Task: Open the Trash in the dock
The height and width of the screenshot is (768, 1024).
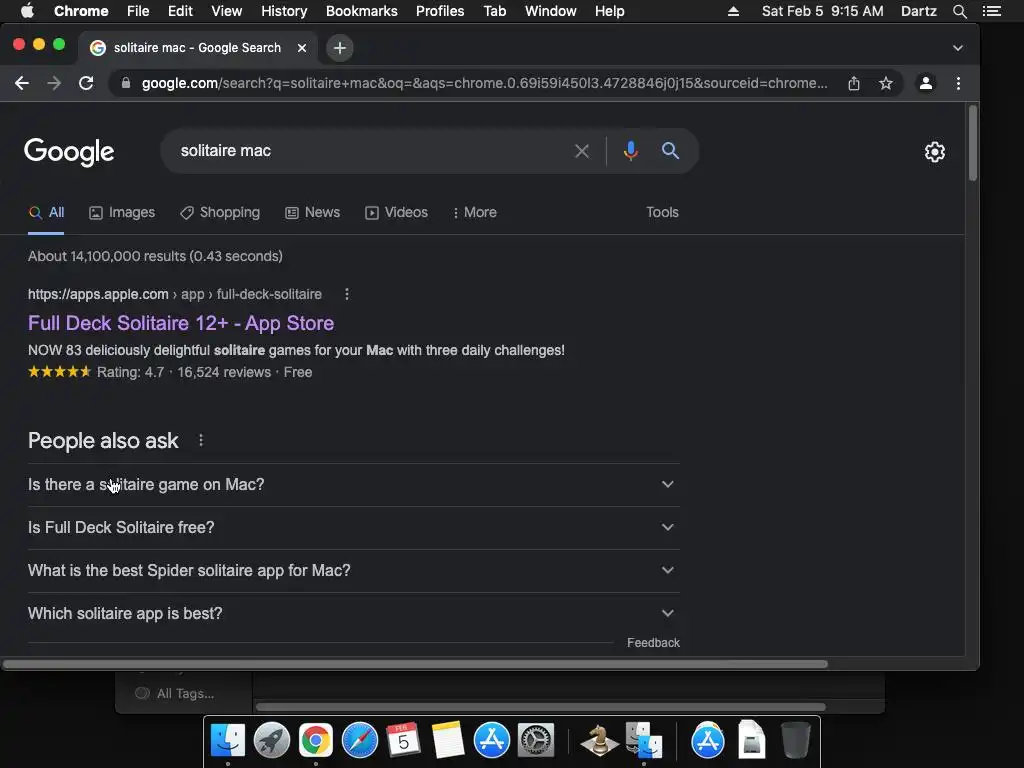Action: pos(795,741)
